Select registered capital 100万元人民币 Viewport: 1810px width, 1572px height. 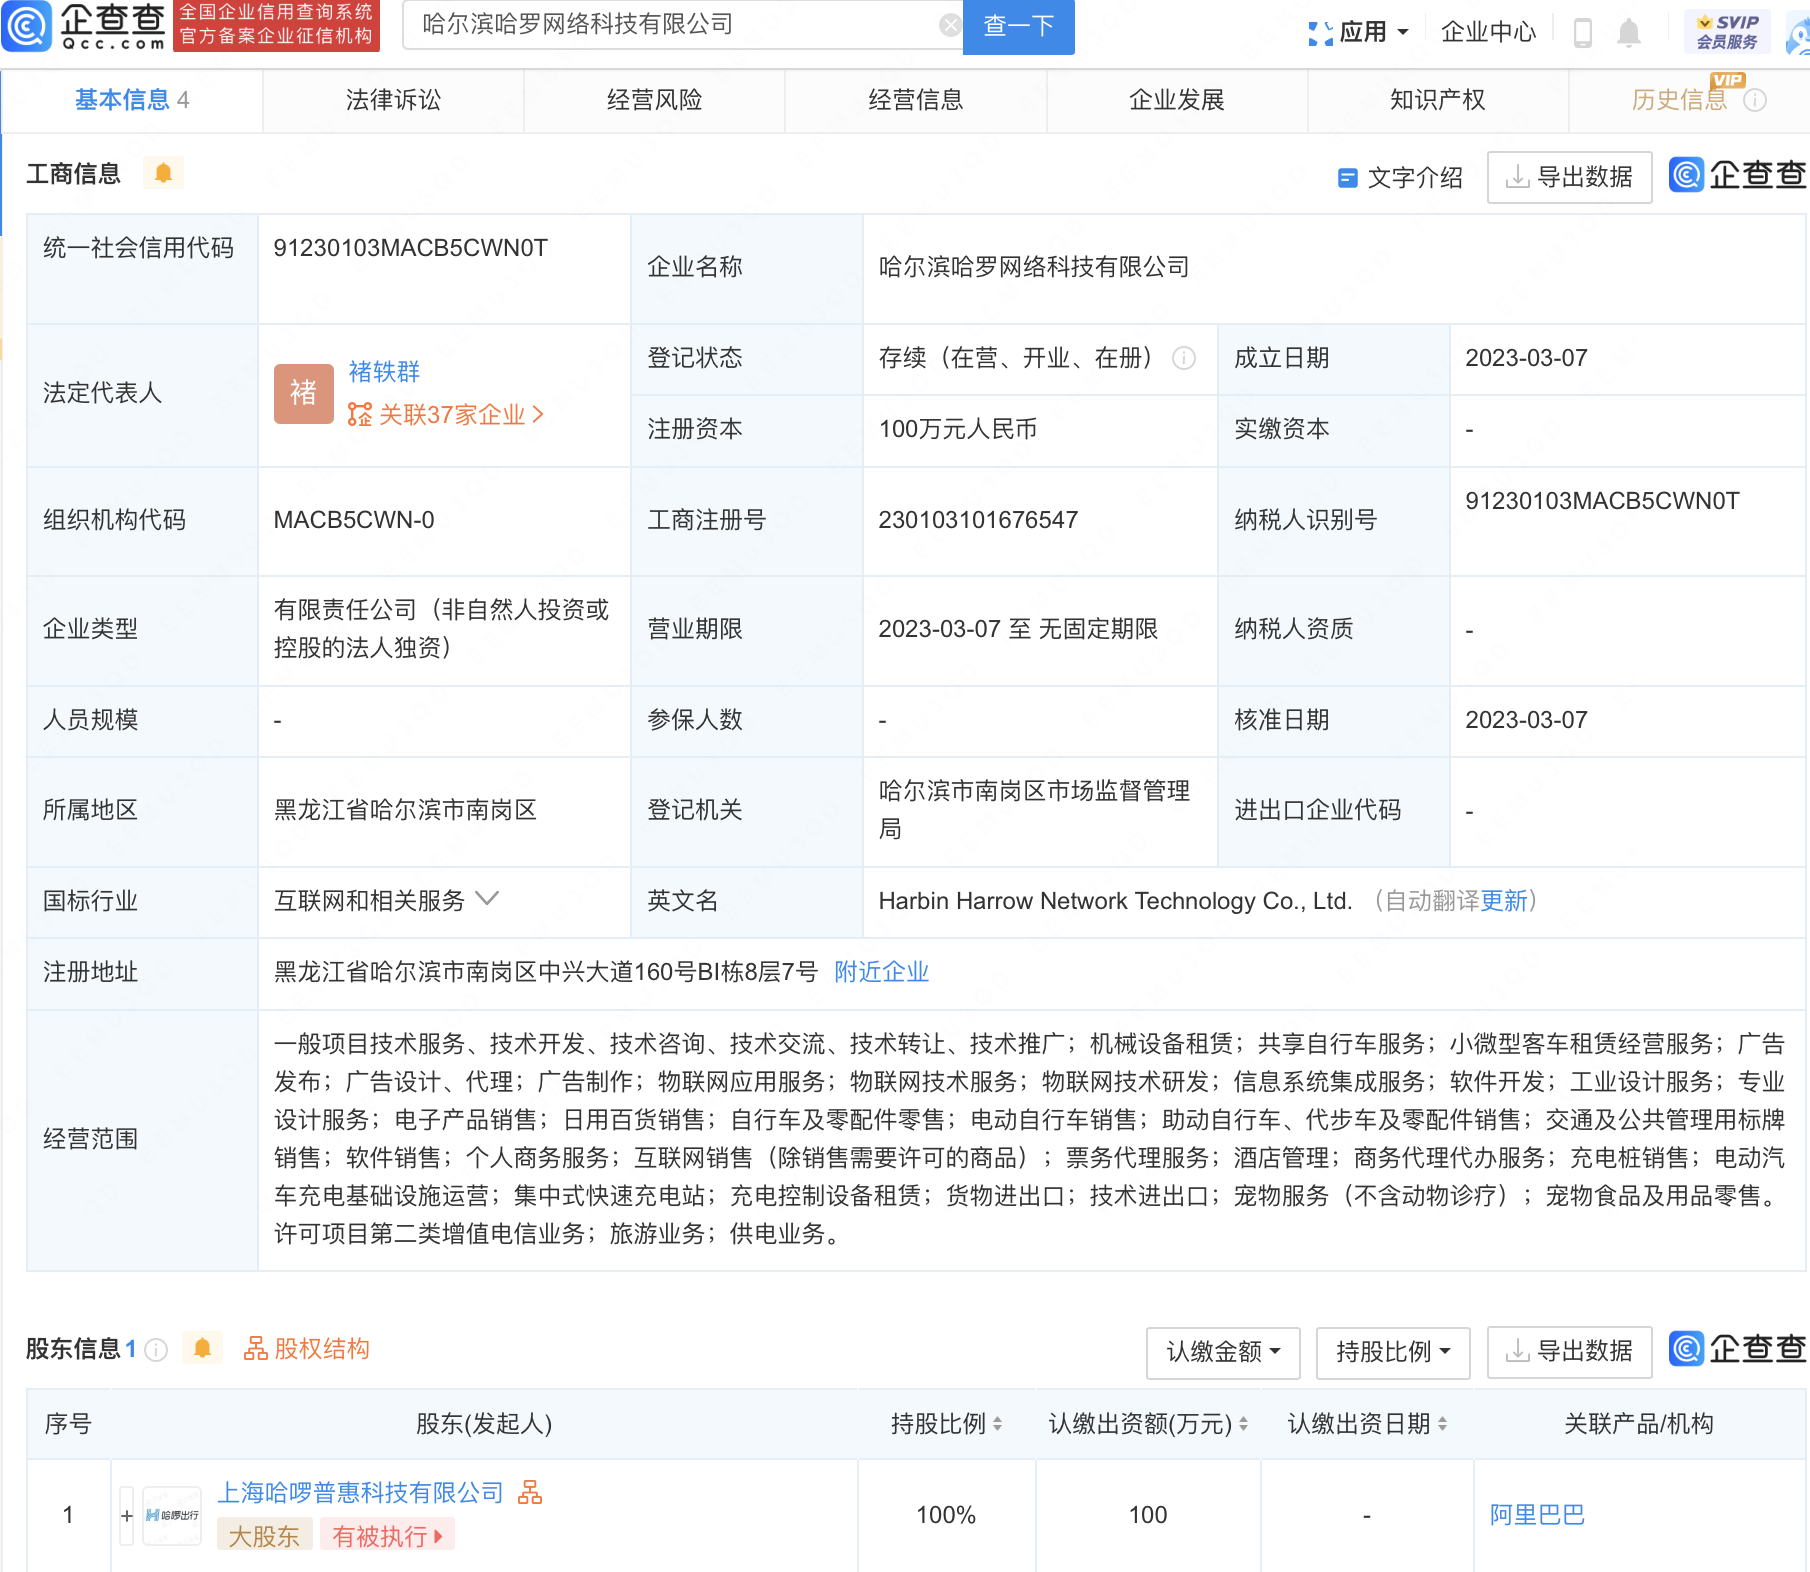(958, 429)
